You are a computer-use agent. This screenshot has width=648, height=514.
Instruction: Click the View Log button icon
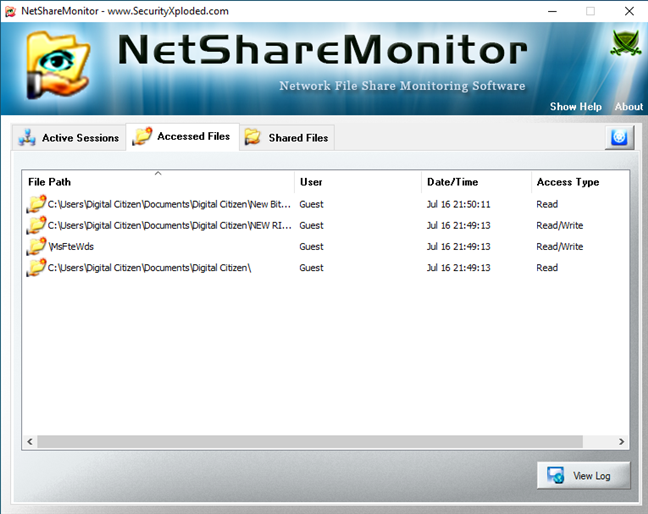555,475
